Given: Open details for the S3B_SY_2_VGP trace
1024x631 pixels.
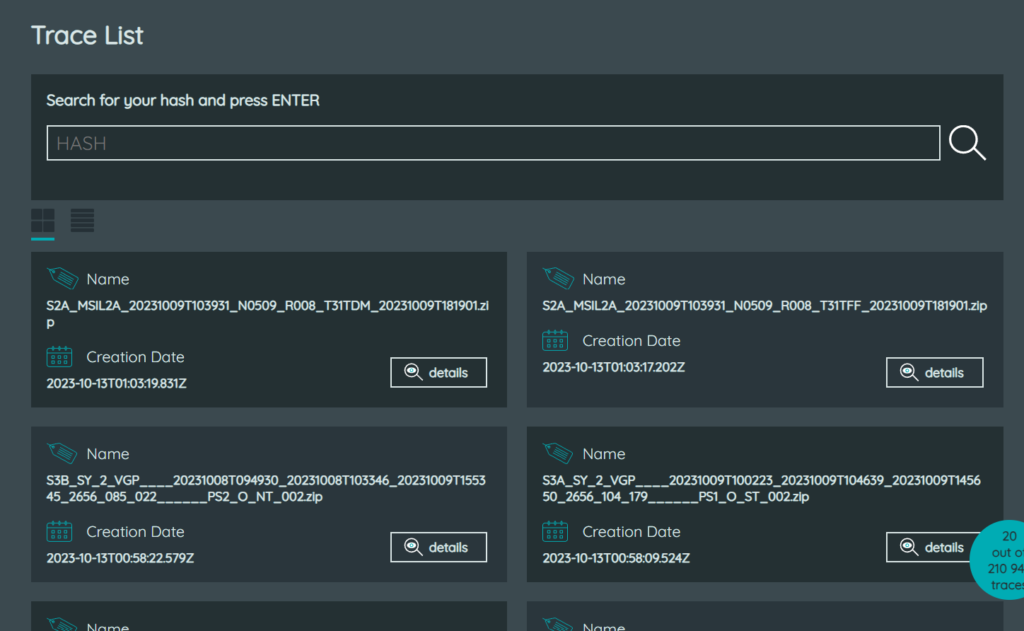Looking at the screenshot, I should tap(438, 547).
